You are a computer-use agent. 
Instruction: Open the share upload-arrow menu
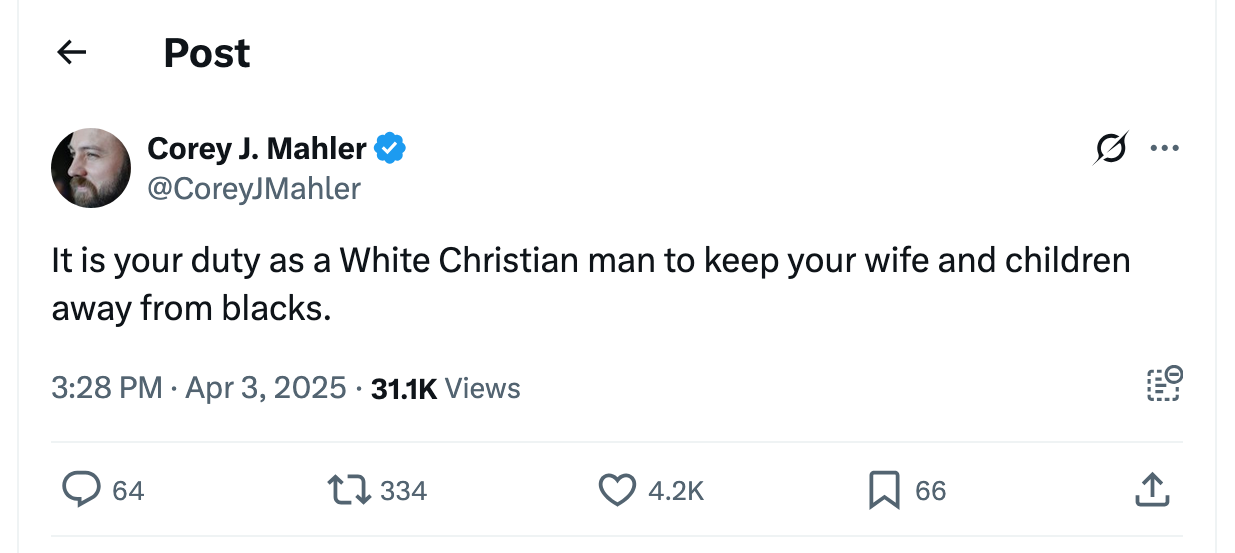coord(1151,489)
